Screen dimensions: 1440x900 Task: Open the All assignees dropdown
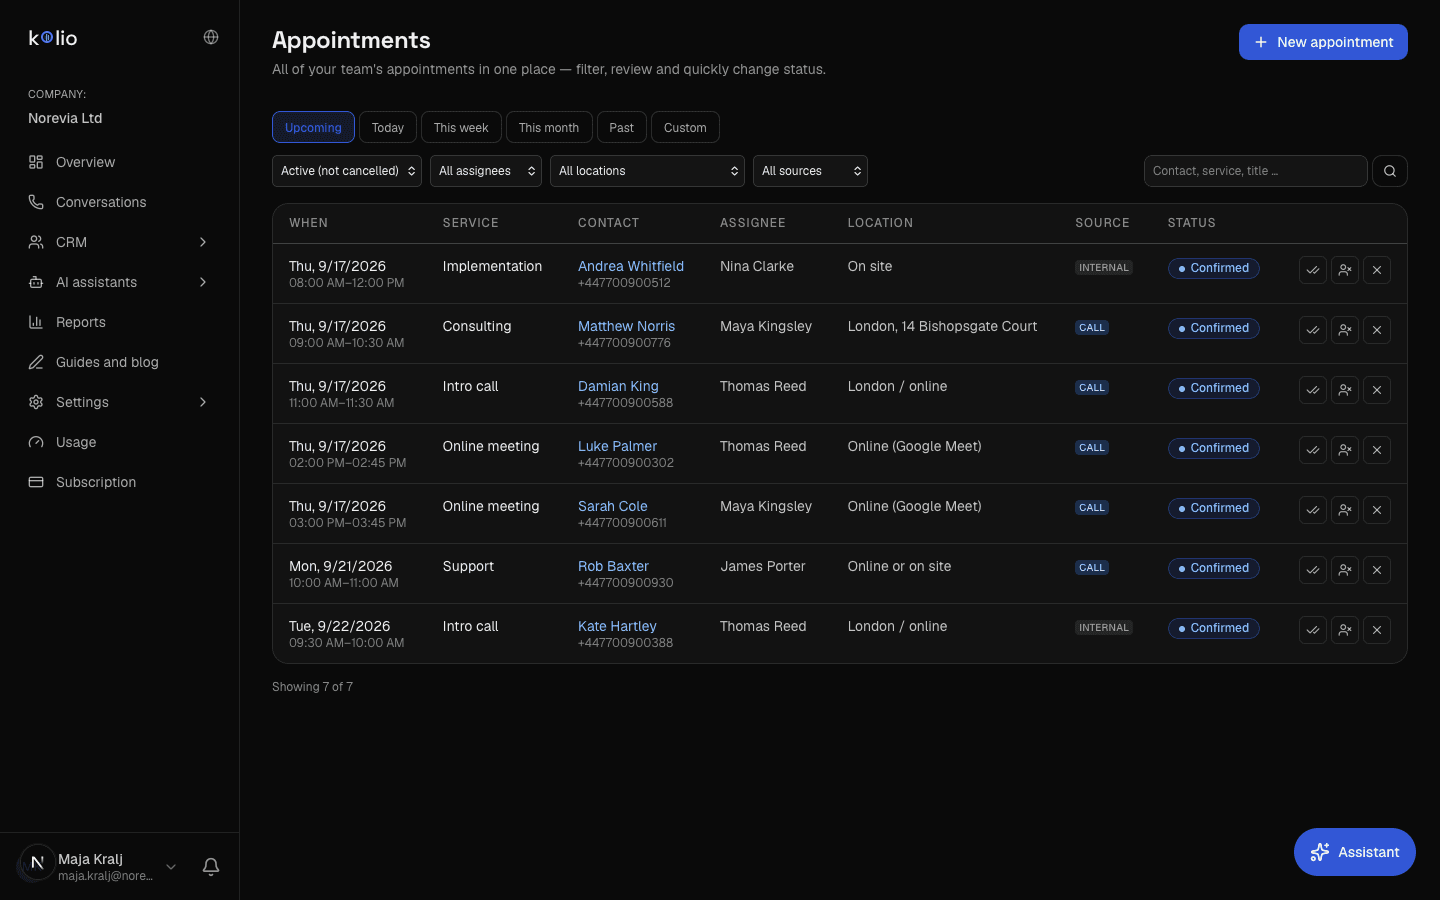pyautogui.click(x=486, y=171)
